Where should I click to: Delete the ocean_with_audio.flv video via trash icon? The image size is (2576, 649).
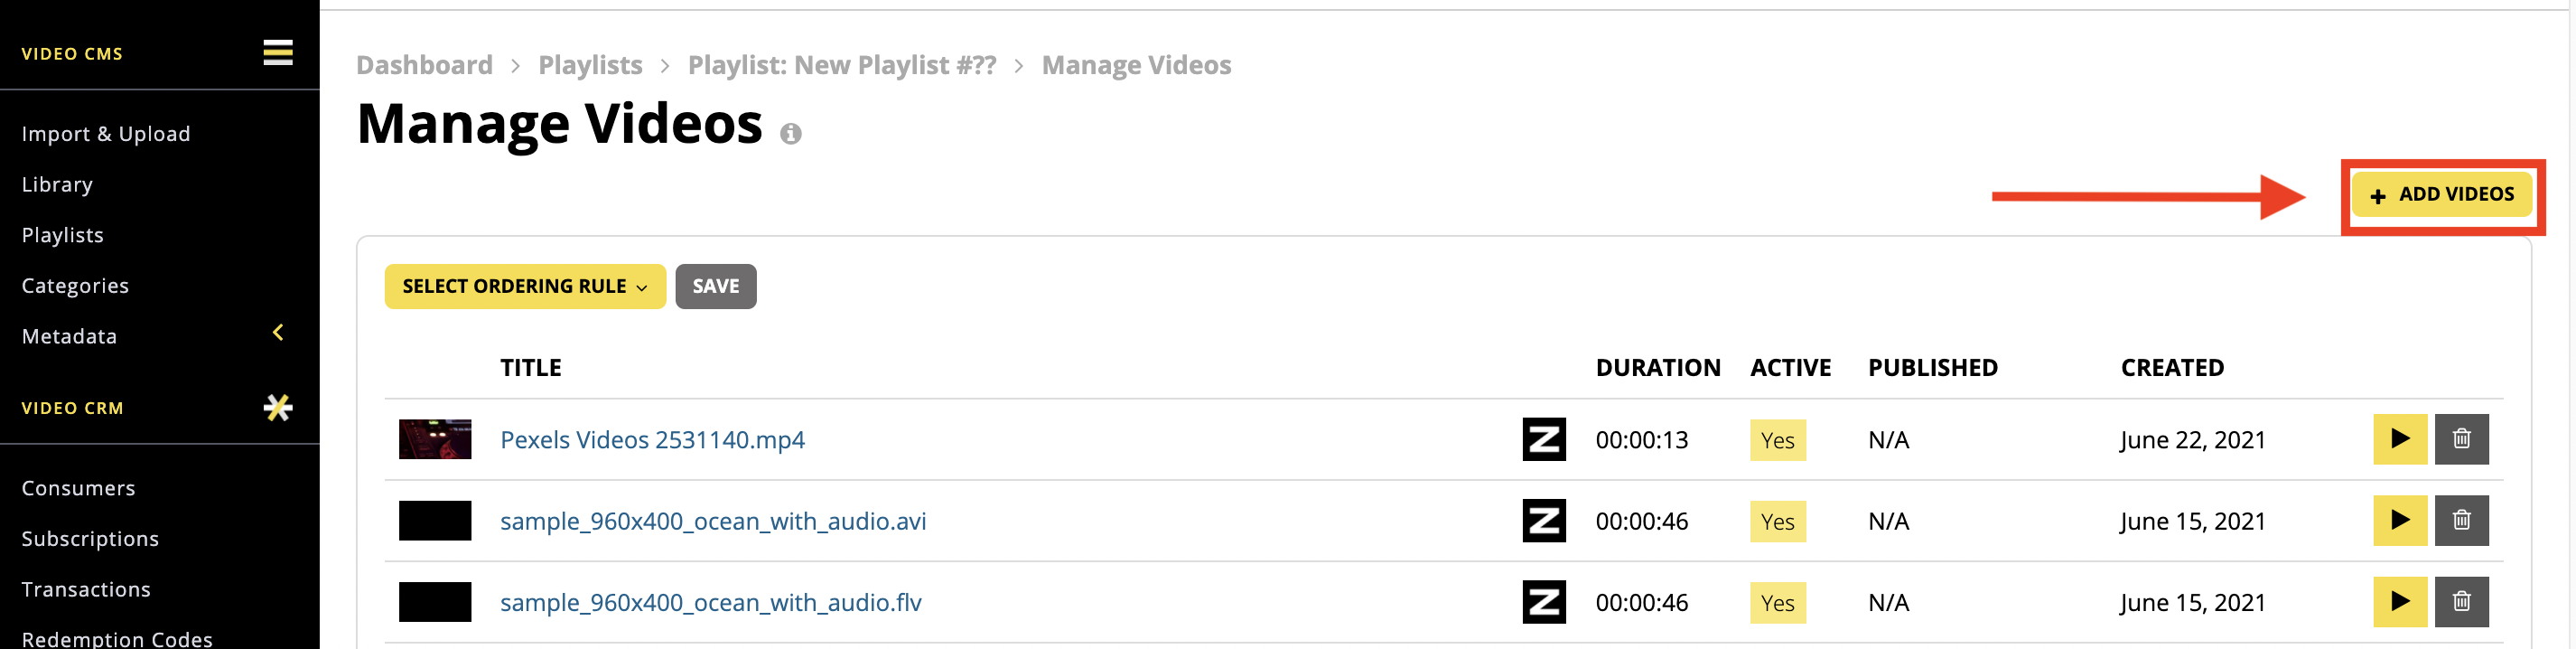pos(2462,602)
